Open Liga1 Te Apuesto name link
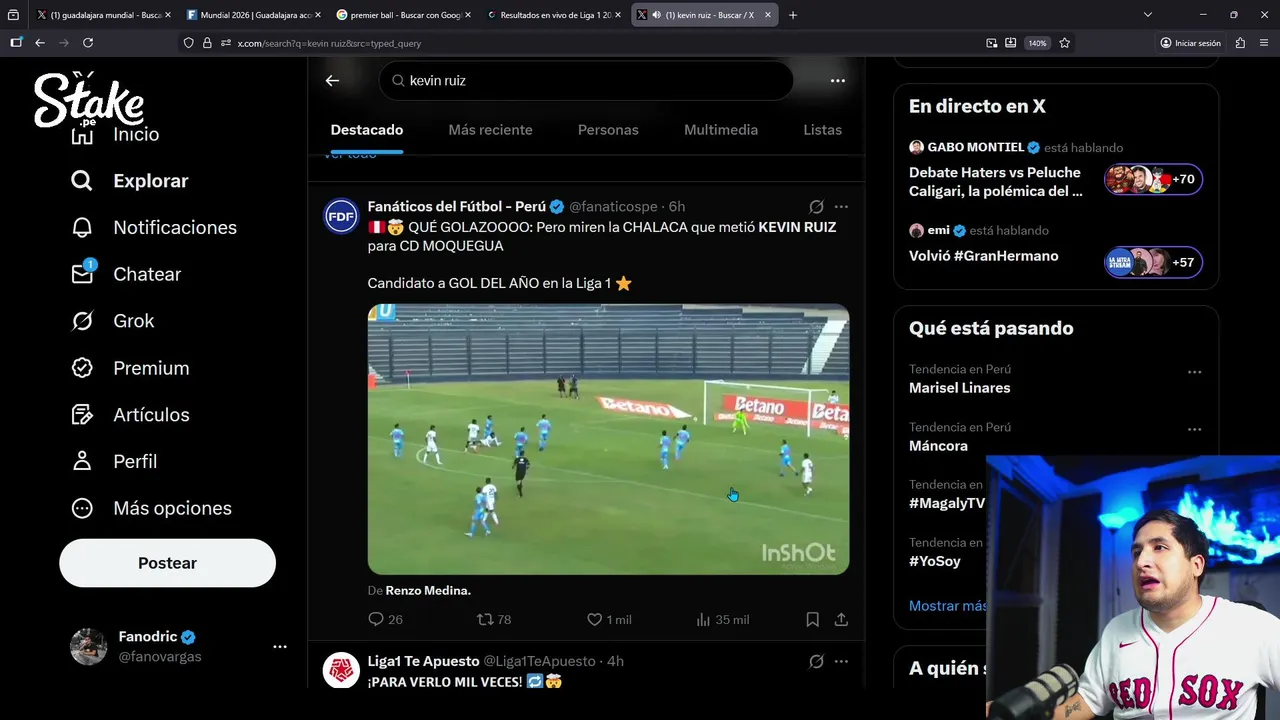 (x=423, y=662)
